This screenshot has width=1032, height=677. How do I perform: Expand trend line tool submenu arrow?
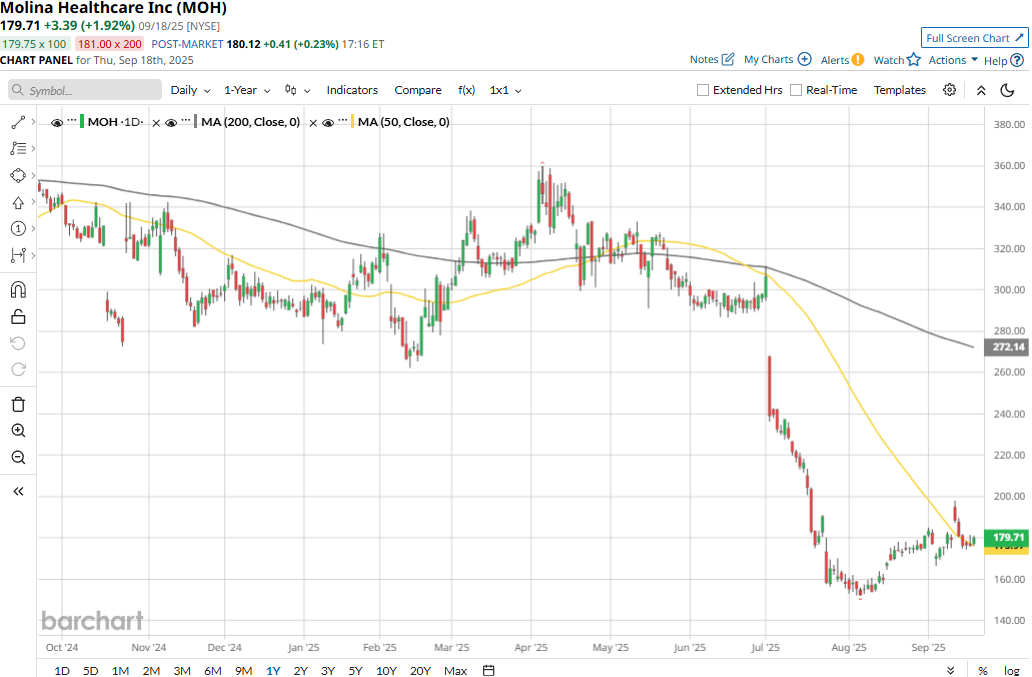33,122
